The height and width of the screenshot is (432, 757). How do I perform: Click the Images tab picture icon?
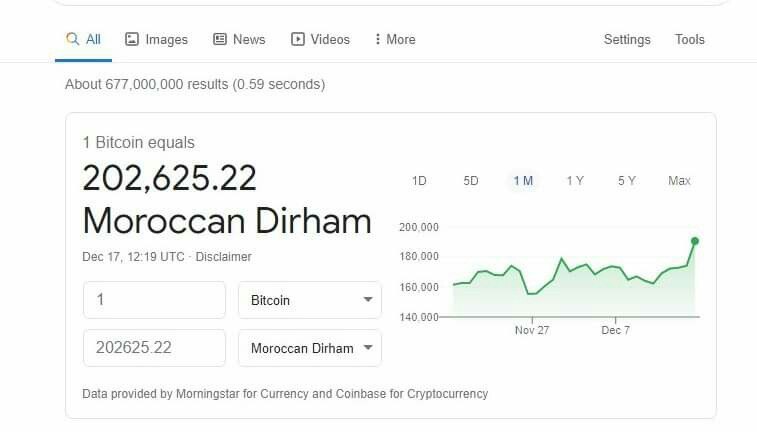132,39
